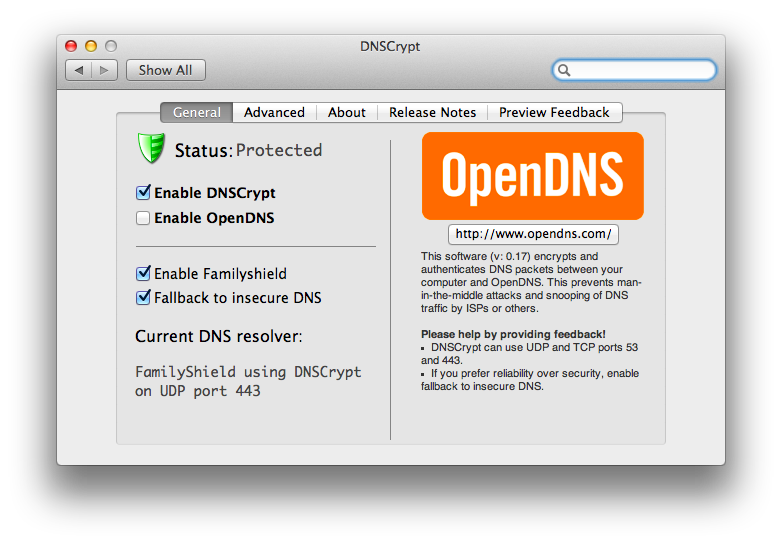This screenshot has height=544, width=782.
Task: Close the DNSCrypt window with red button
Action: pyautogui.click(x=71, y=46)
